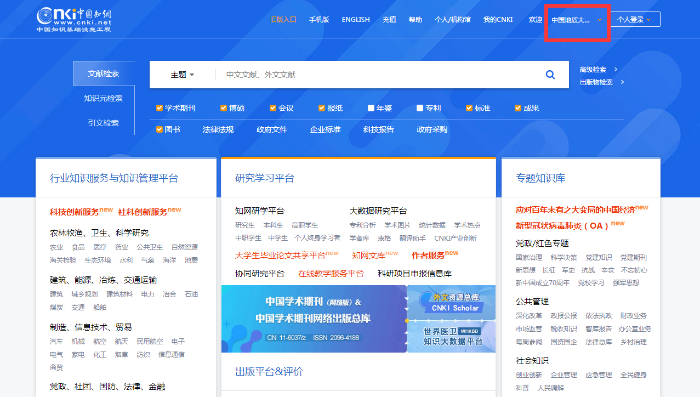Enable the 专利 checkbox
This screenshot has height=397, width=700.
pos(420,108)
